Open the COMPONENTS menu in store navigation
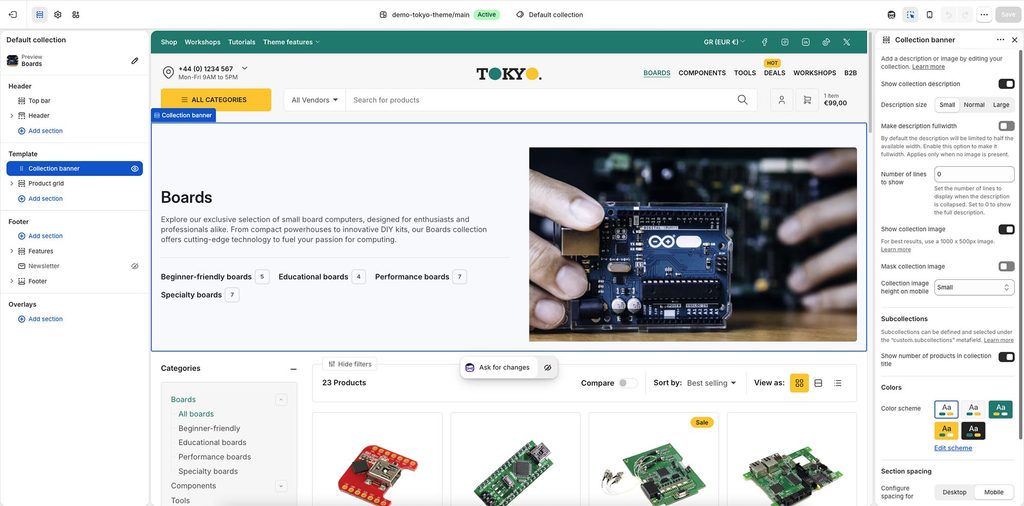This screenshot has height=506, width=1024. (x=702, y=73)
